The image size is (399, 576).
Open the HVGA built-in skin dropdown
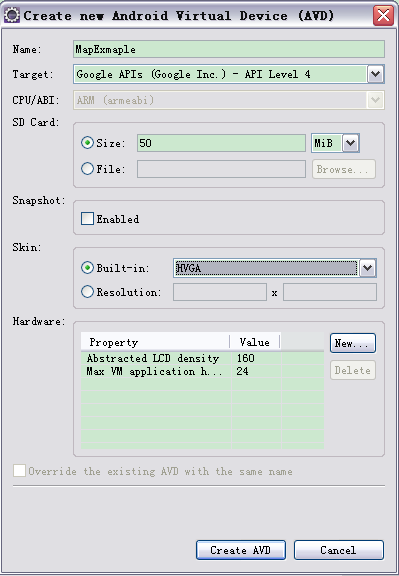(x=367, y=268)
